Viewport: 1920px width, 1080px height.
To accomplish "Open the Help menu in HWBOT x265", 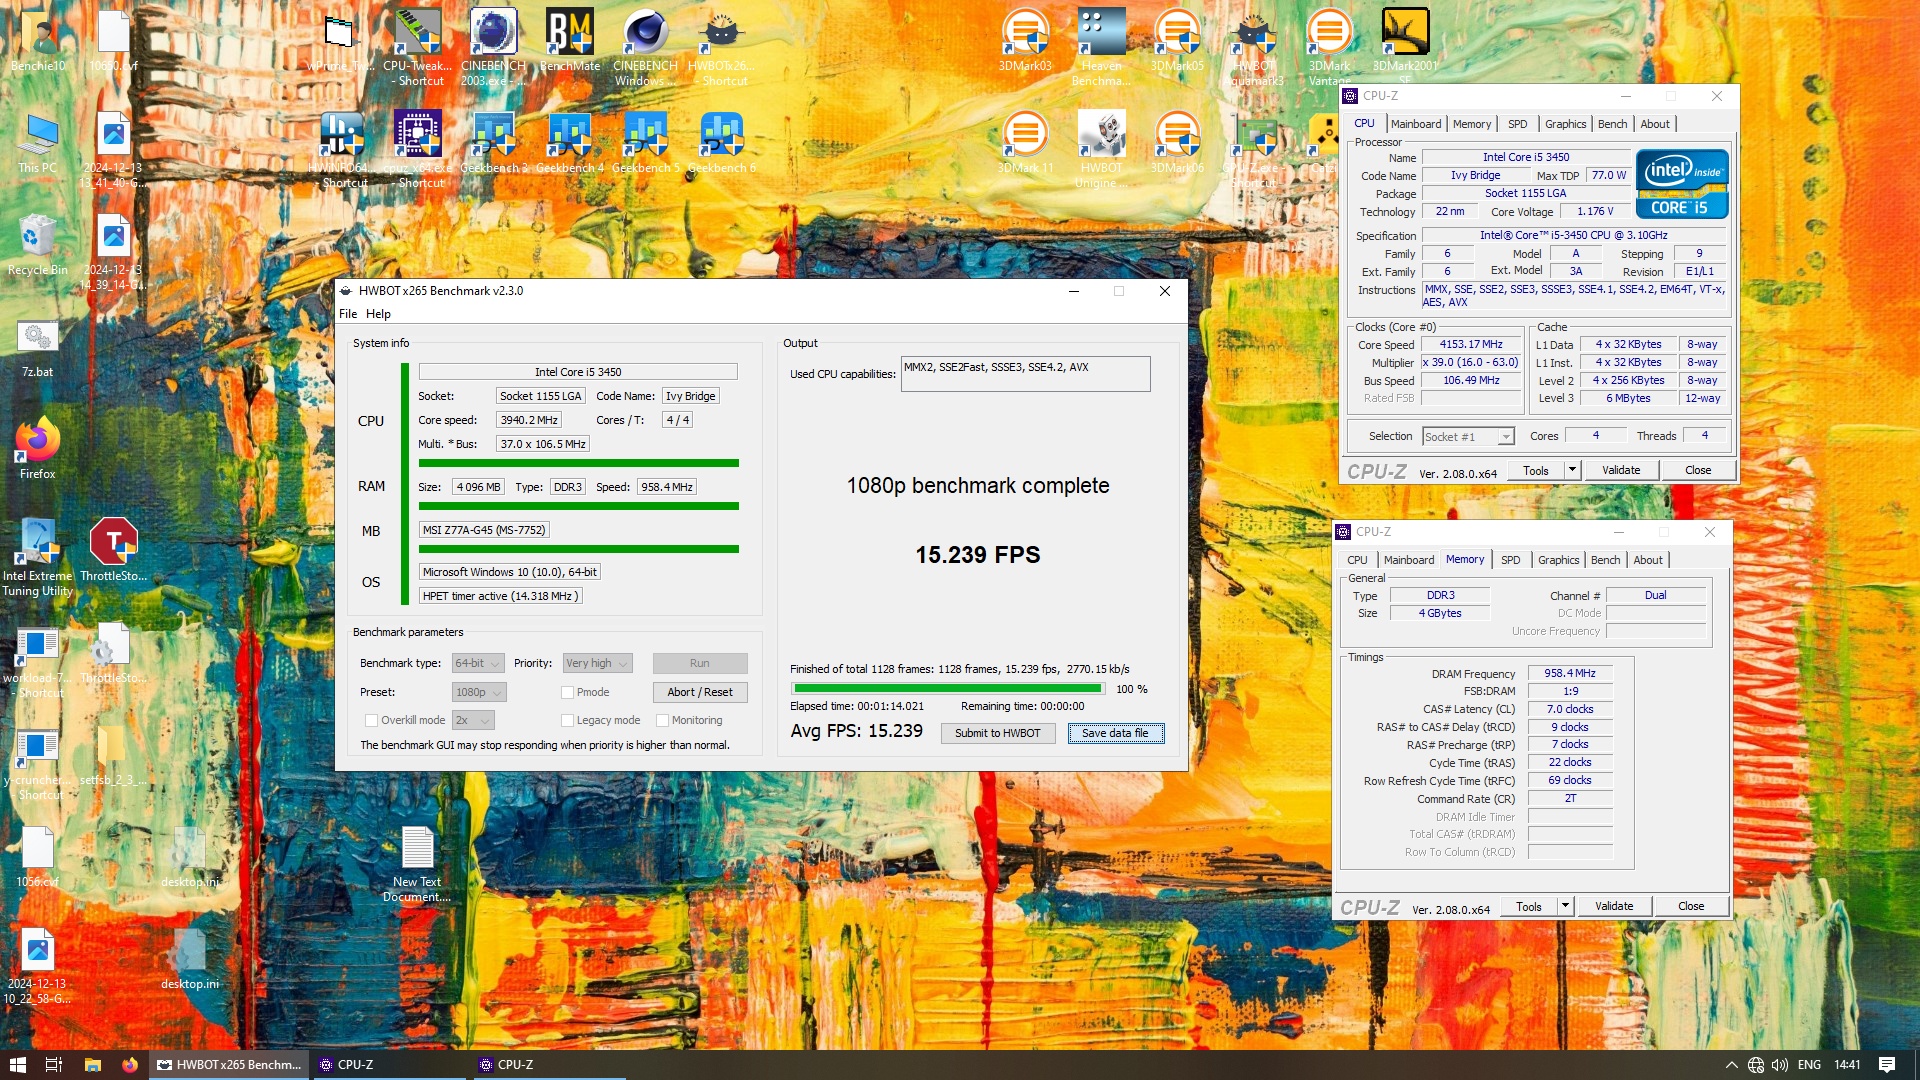I will 378,314.
